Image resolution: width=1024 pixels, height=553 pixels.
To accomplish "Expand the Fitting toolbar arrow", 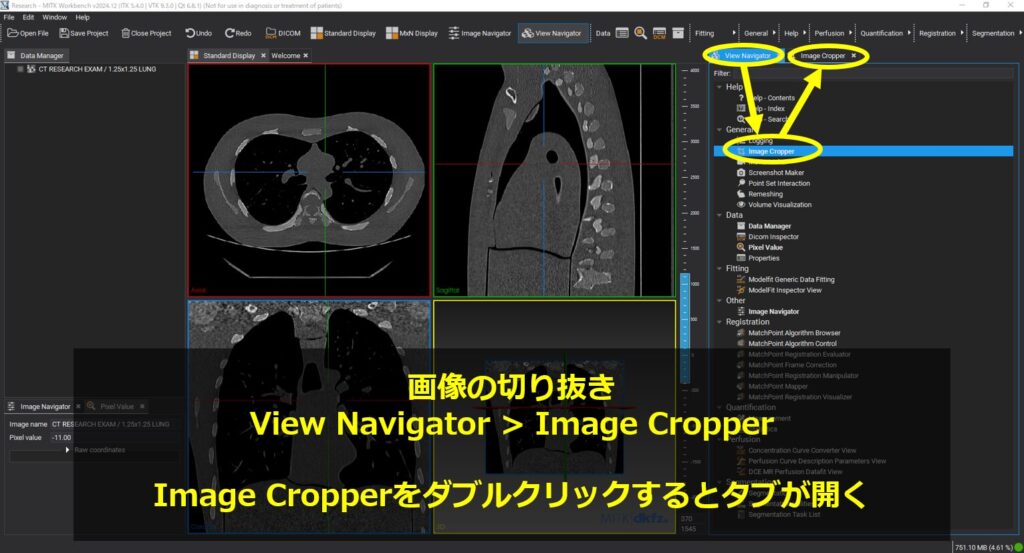I will (734, 33).
